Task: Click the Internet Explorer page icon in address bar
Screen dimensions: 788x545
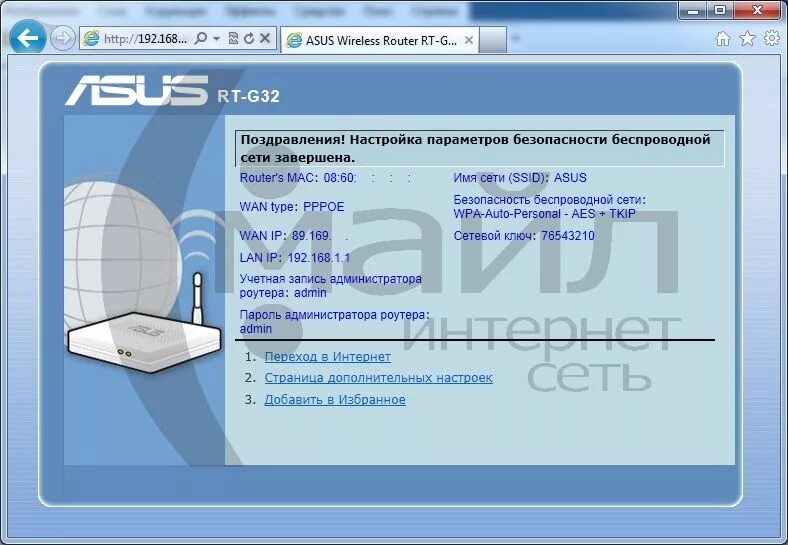Action: click(91, 38)
